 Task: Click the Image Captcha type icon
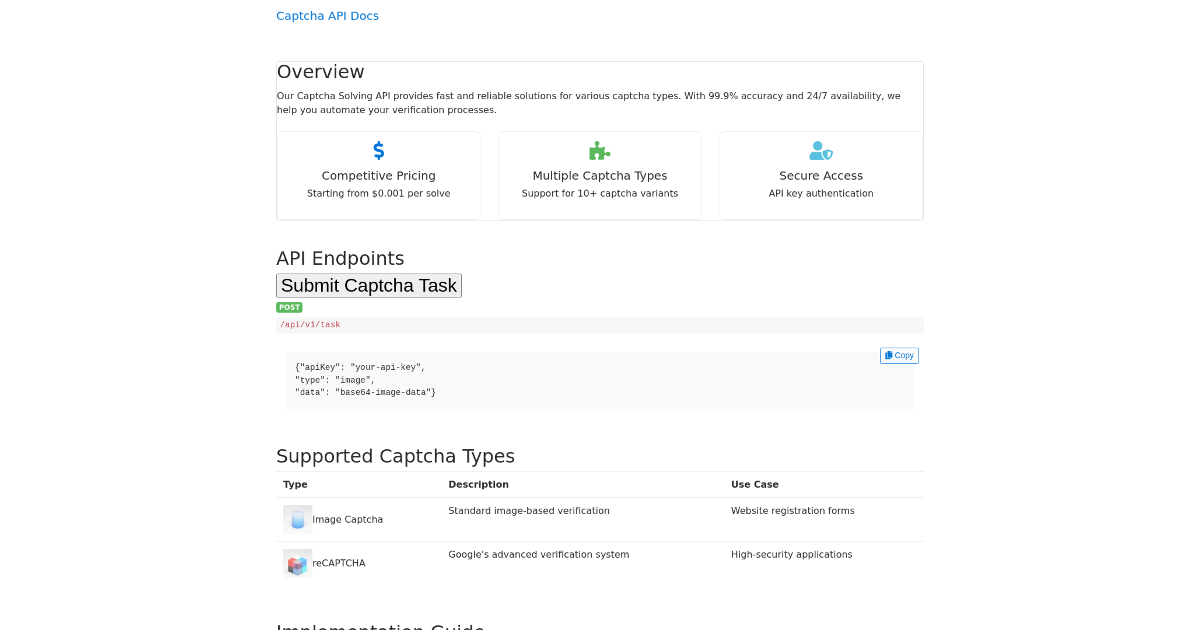(x=297, y=519)
